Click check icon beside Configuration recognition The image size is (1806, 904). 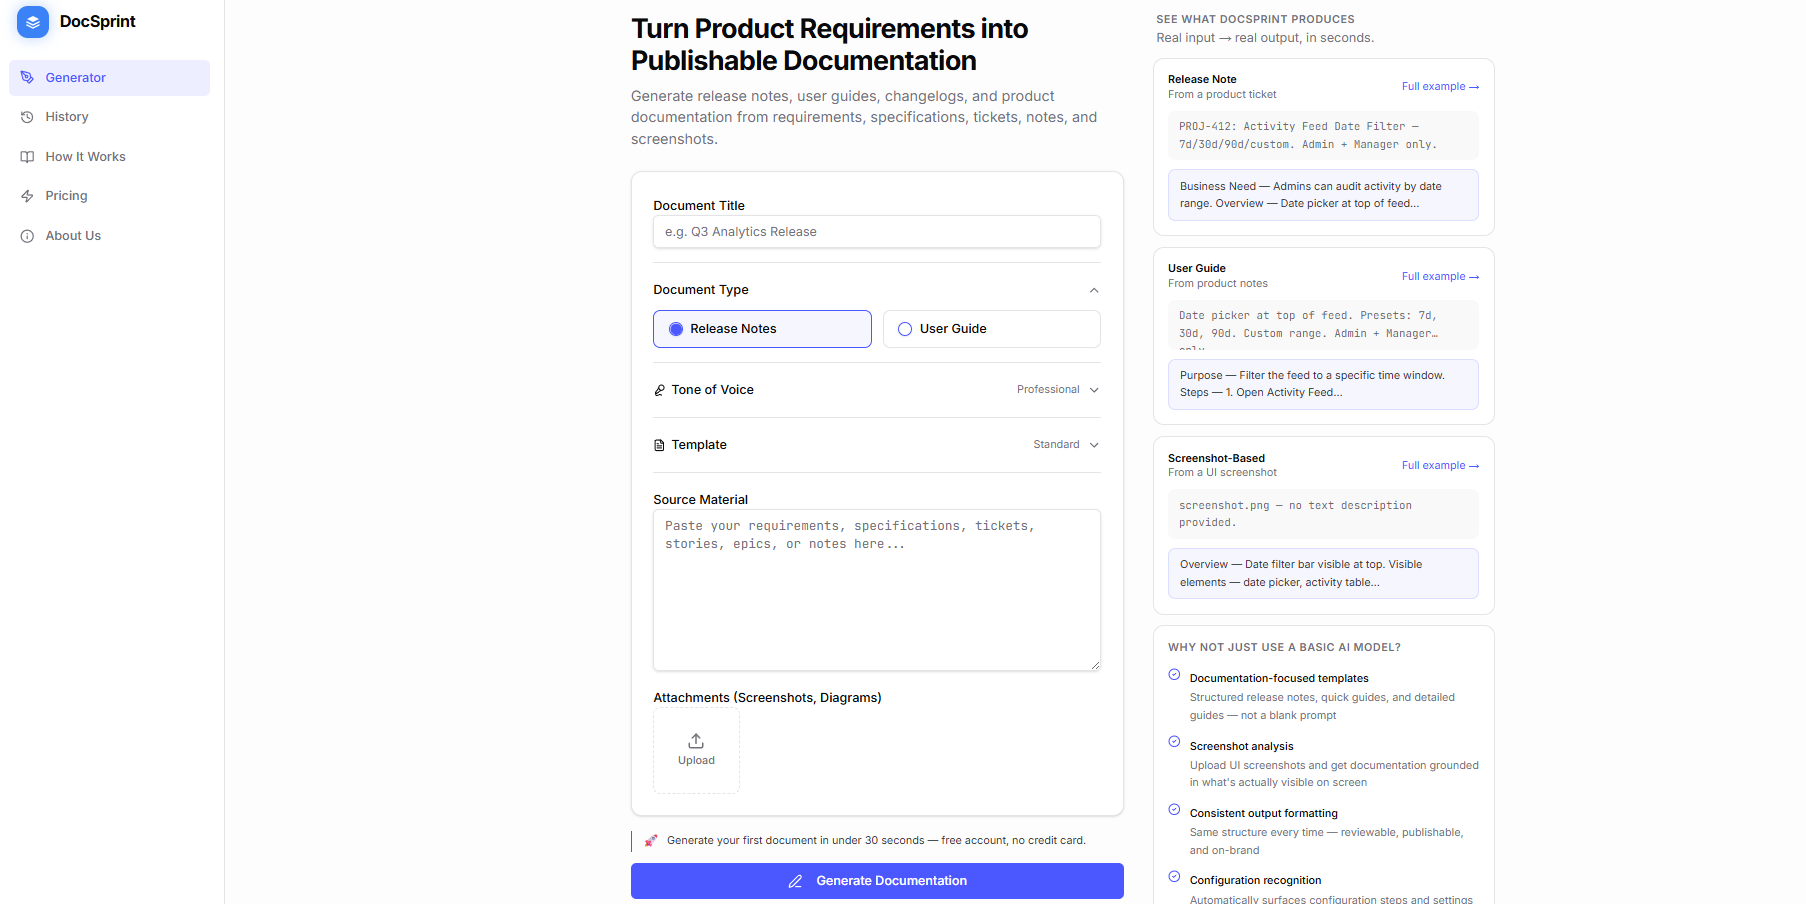1174,876
